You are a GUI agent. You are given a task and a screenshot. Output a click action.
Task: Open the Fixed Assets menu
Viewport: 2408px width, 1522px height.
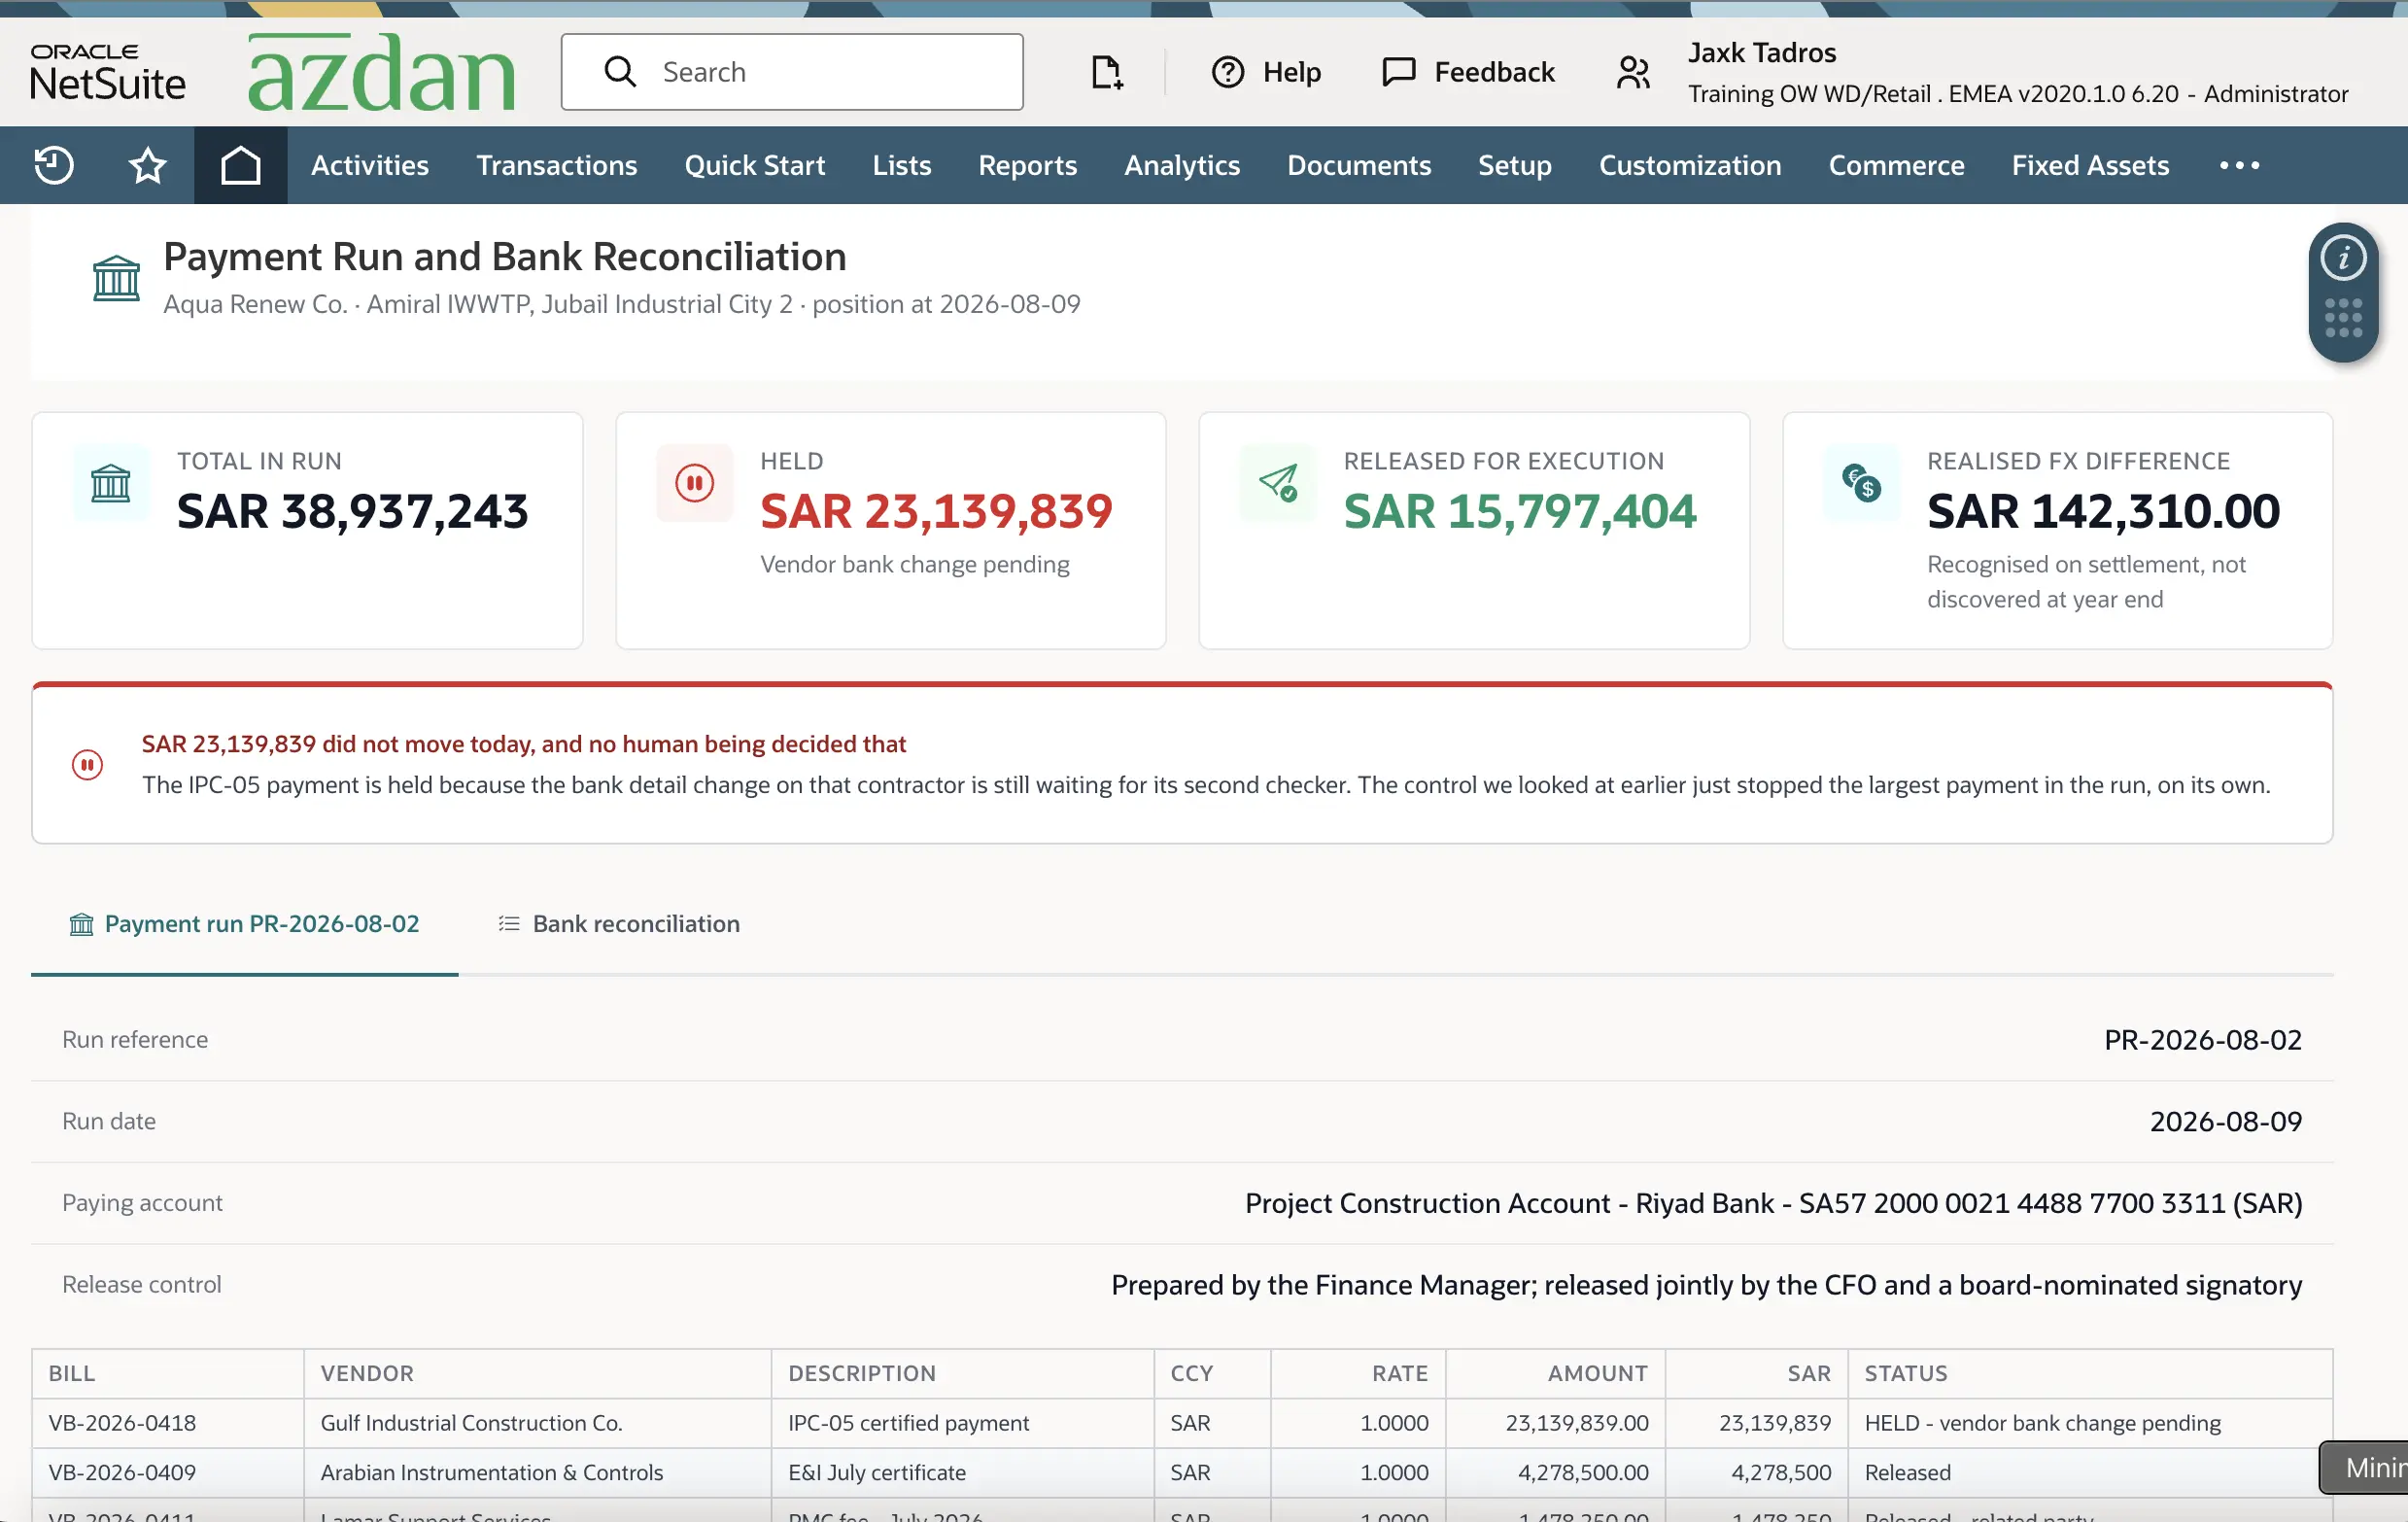(2090, 165)
